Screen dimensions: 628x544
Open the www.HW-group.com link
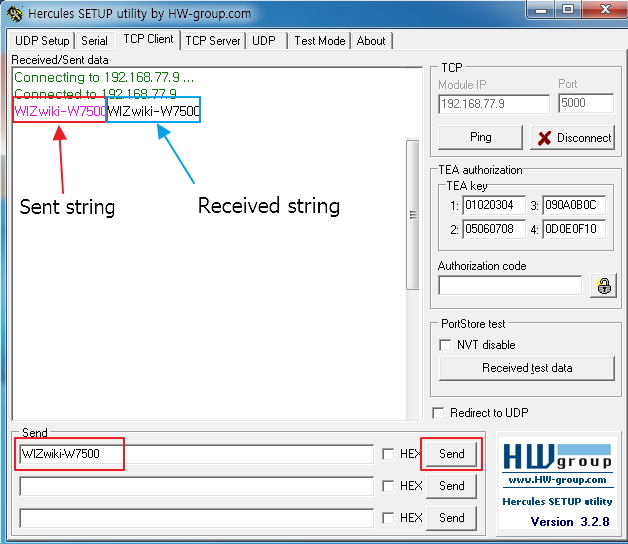(557, 480)
